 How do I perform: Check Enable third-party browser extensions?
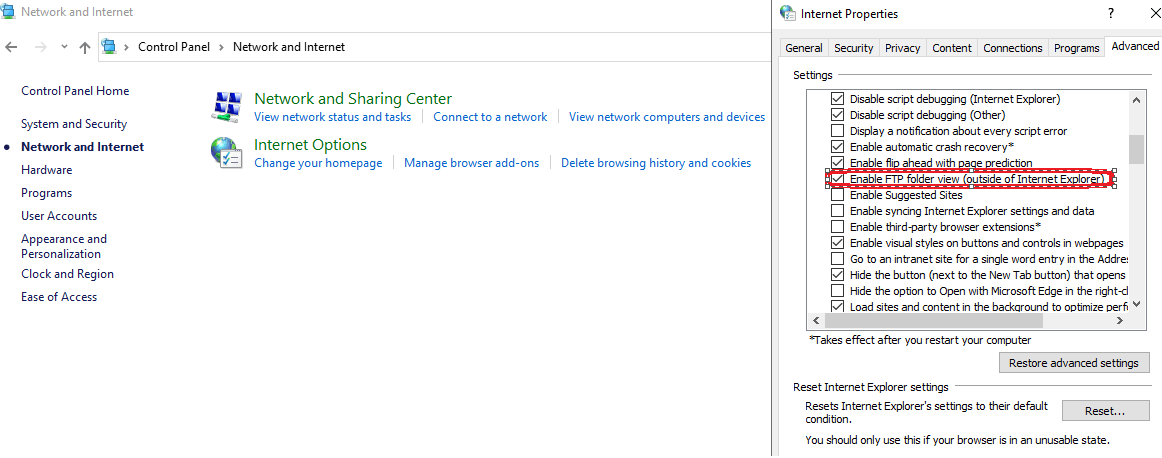[837, 227]
